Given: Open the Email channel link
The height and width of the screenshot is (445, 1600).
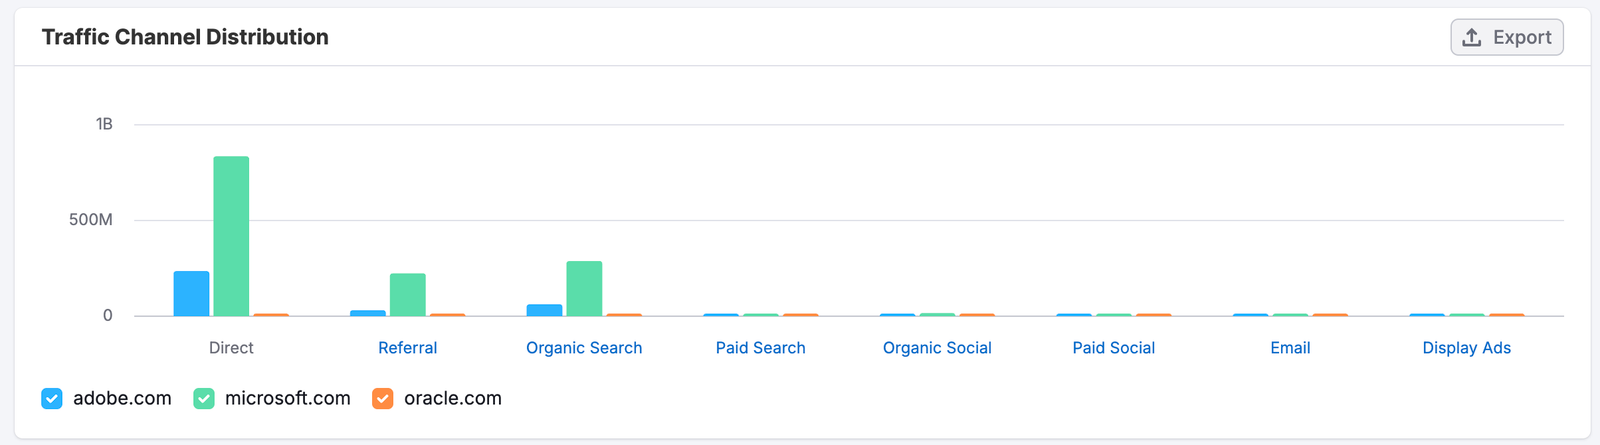Looking at the screenshot, I should click(1290, 348).
